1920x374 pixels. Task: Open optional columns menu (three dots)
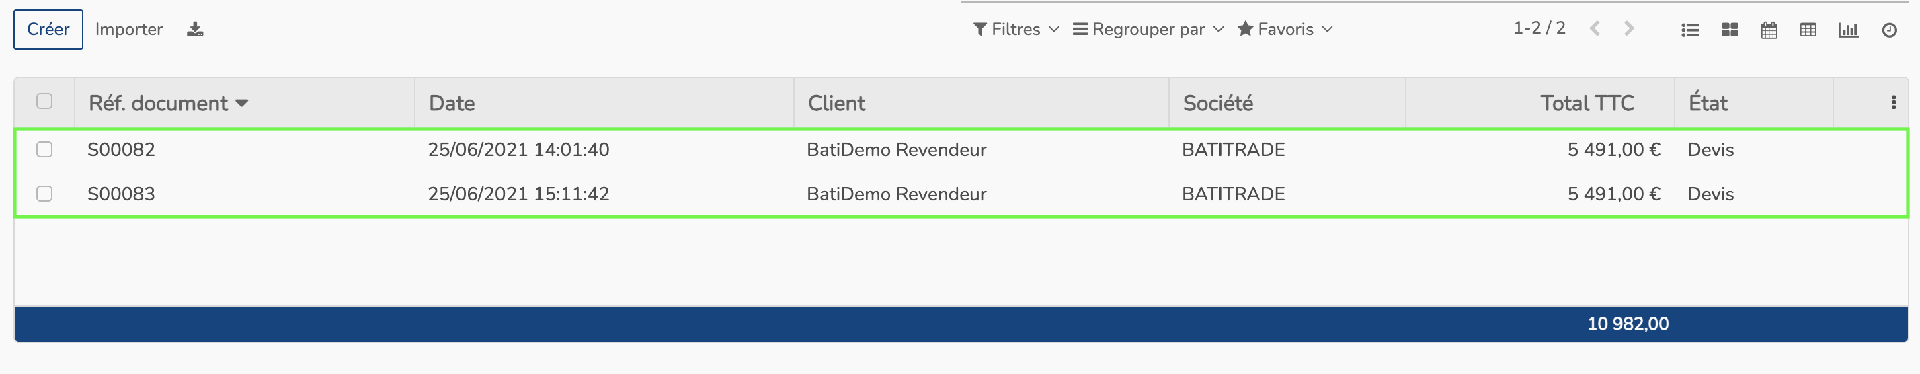1893,102
